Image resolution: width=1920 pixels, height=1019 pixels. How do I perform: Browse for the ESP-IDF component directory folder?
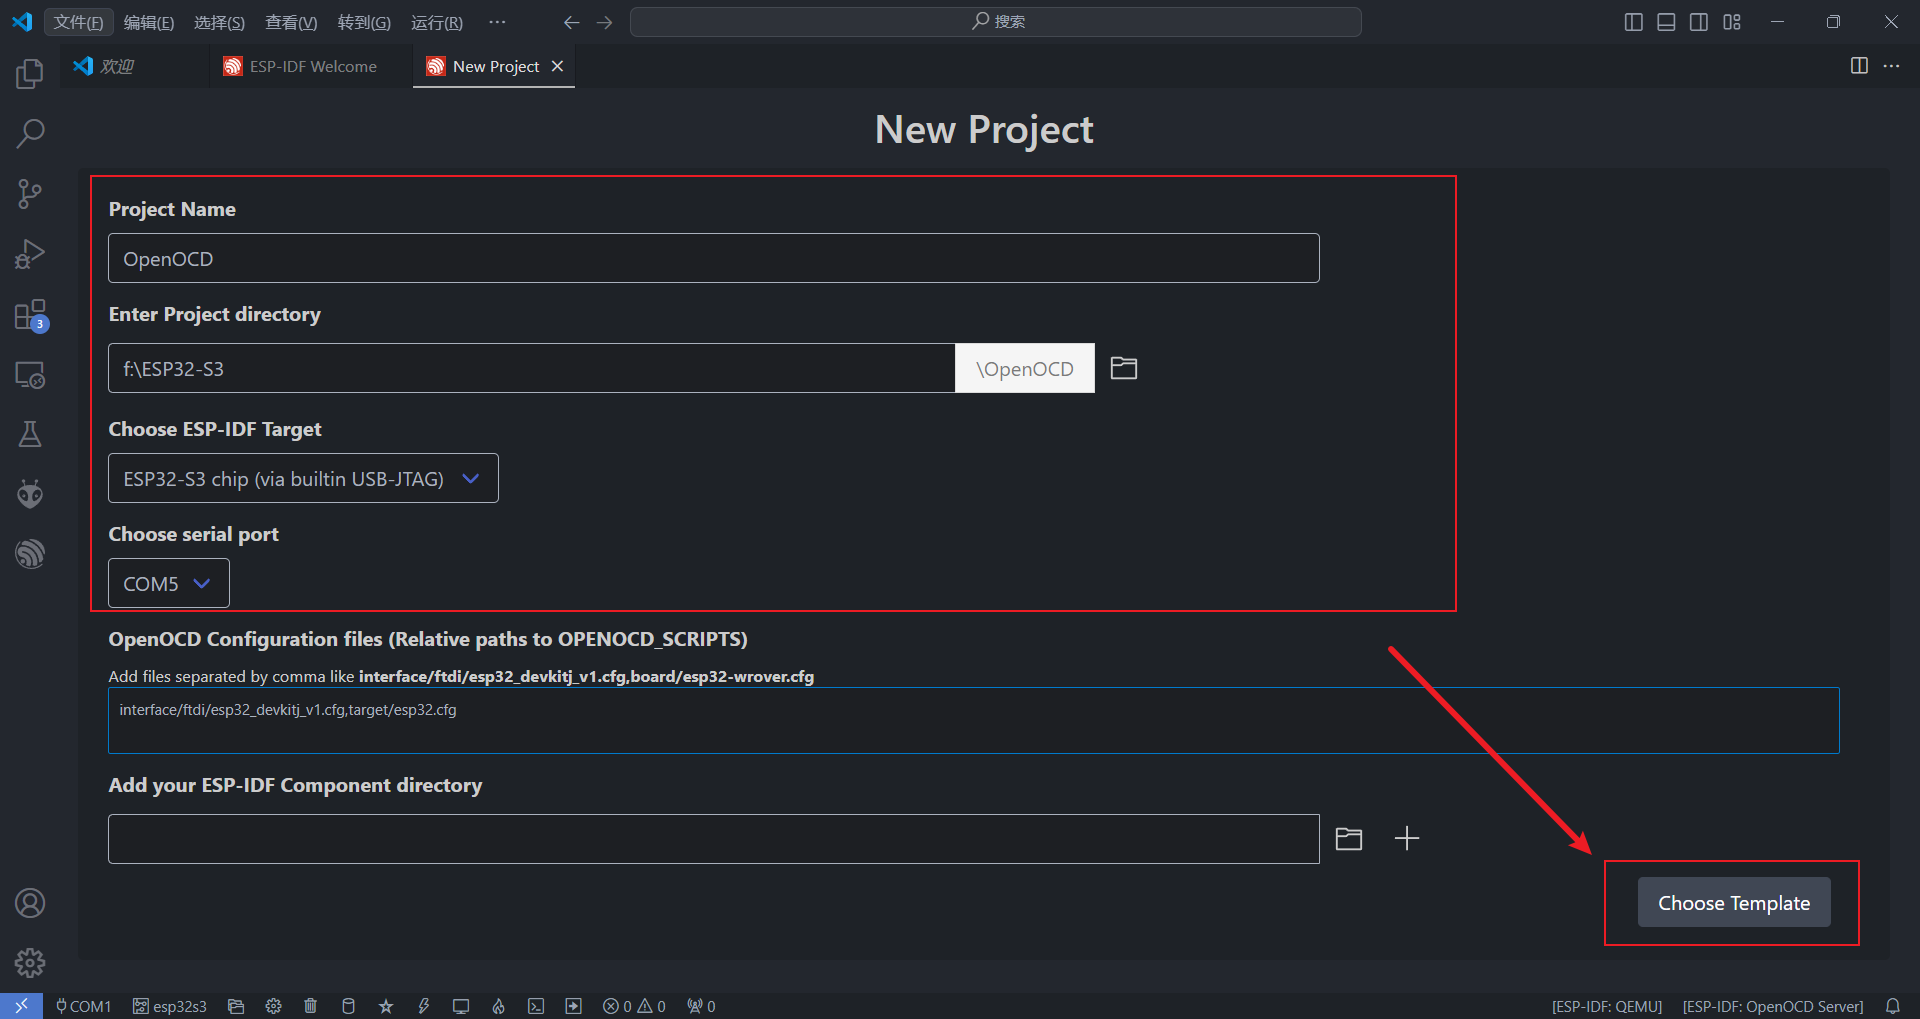point(1349,838)
